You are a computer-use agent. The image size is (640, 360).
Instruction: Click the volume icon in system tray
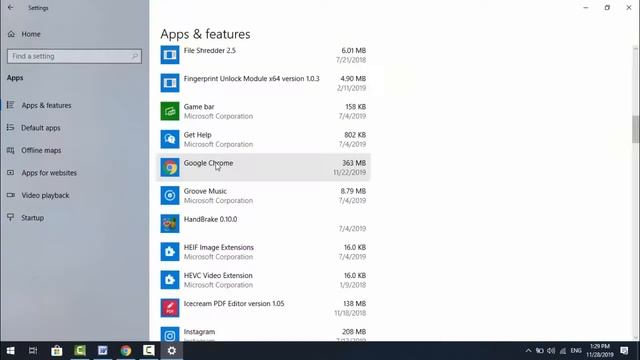coord(551,351)
